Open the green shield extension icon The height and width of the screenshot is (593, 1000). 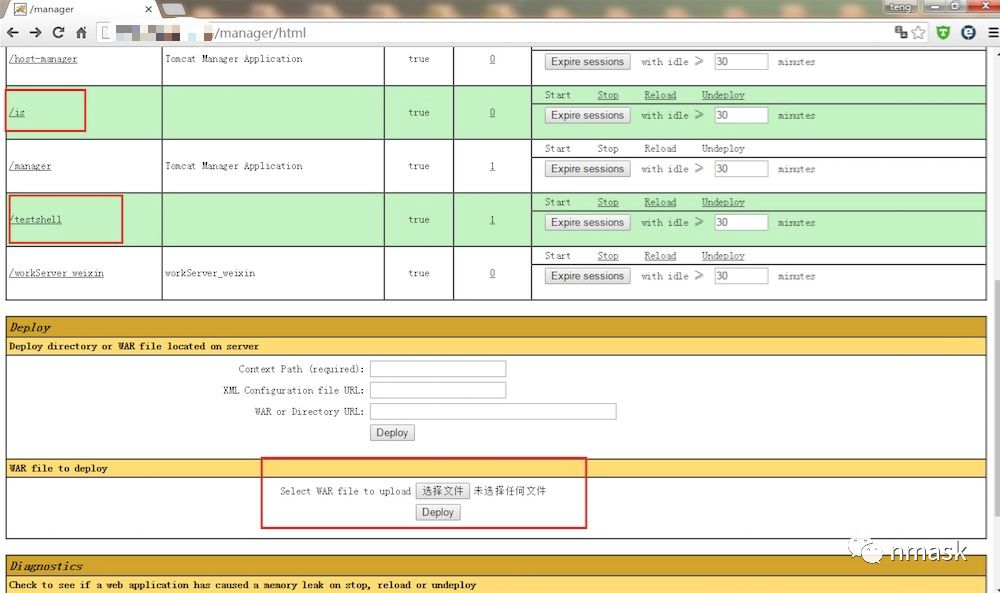click(x=943, y=33)
